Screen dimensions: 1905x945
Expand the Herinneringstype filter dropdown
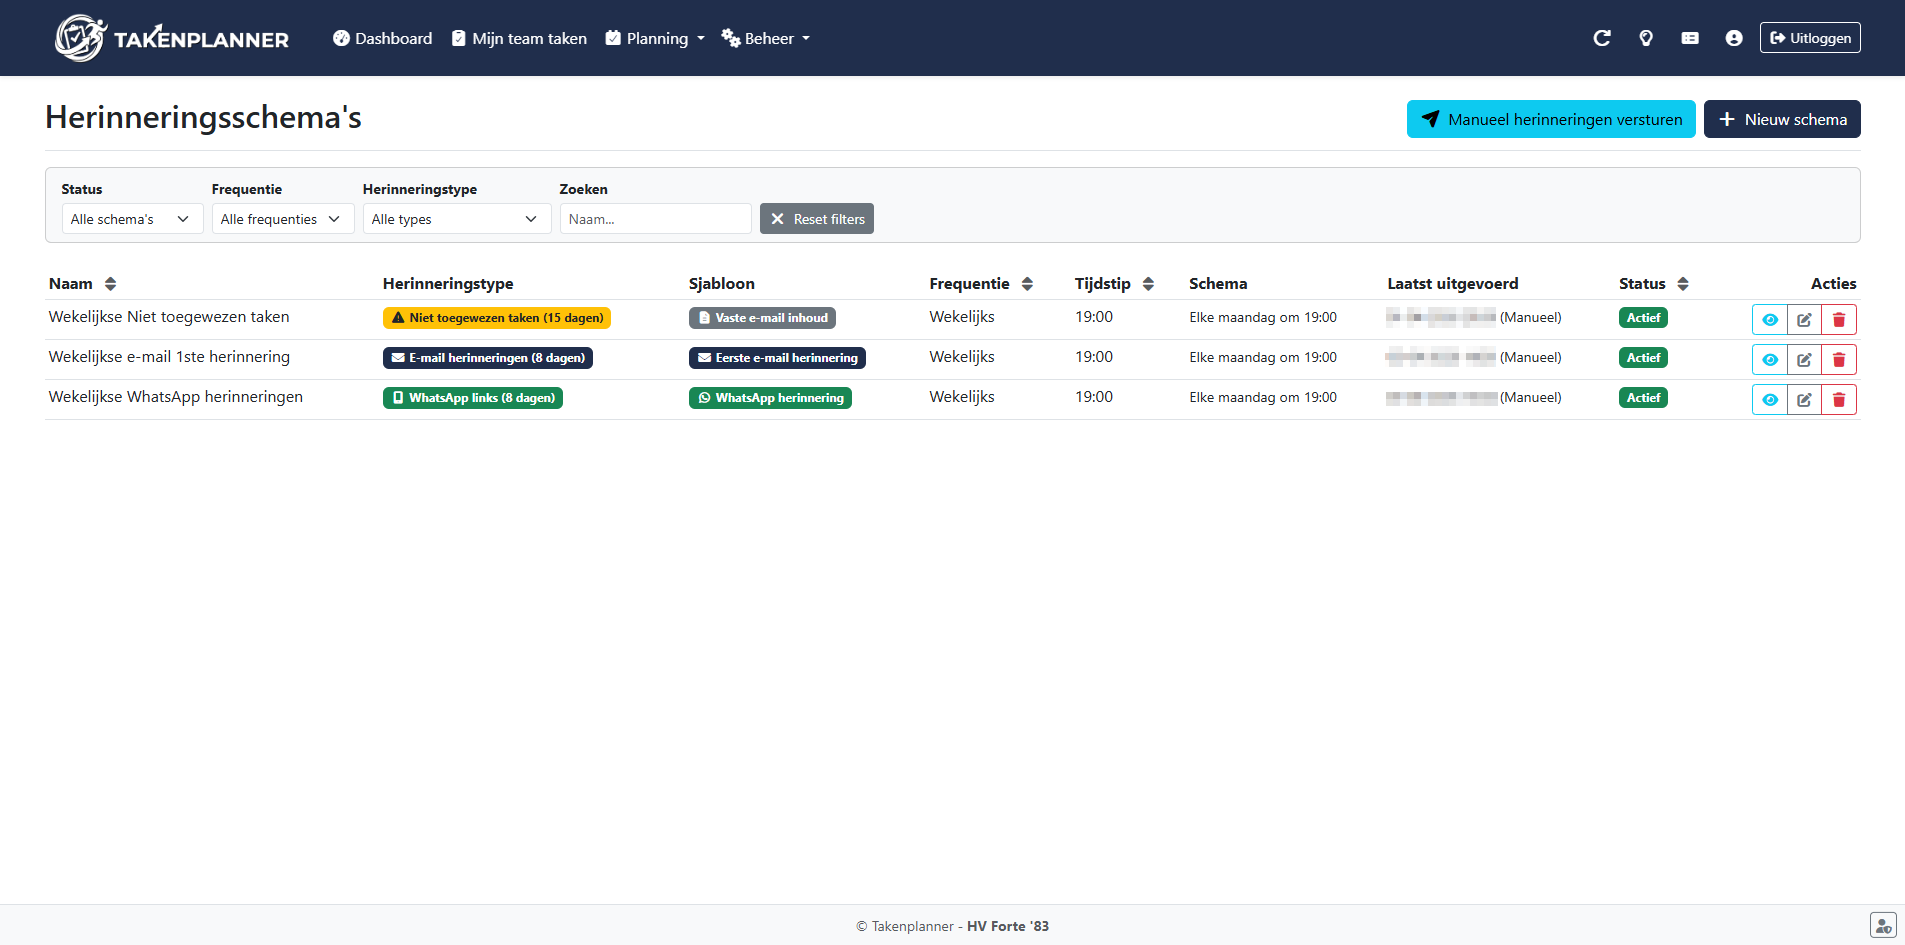456,219
